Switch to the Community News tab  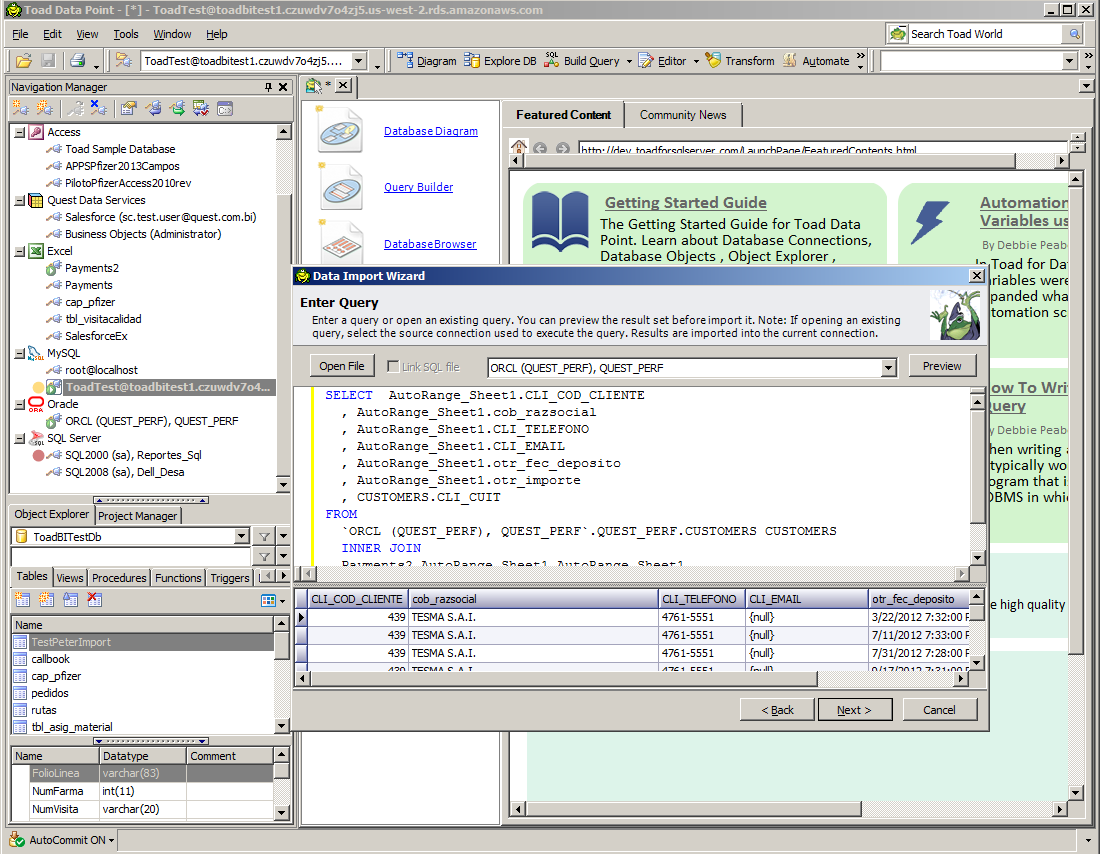[x=683, y=115]
